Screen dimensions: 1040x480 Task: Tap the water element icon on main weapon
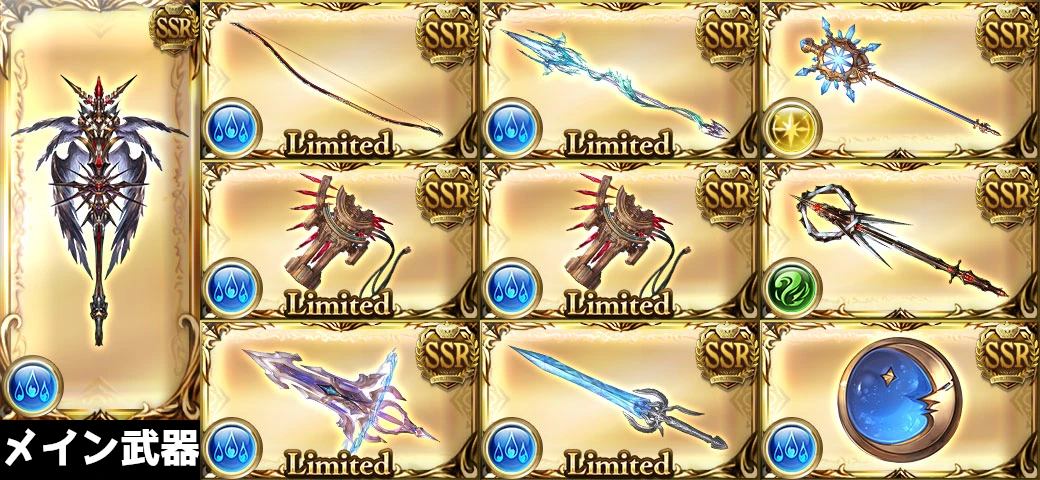point(32,386)
